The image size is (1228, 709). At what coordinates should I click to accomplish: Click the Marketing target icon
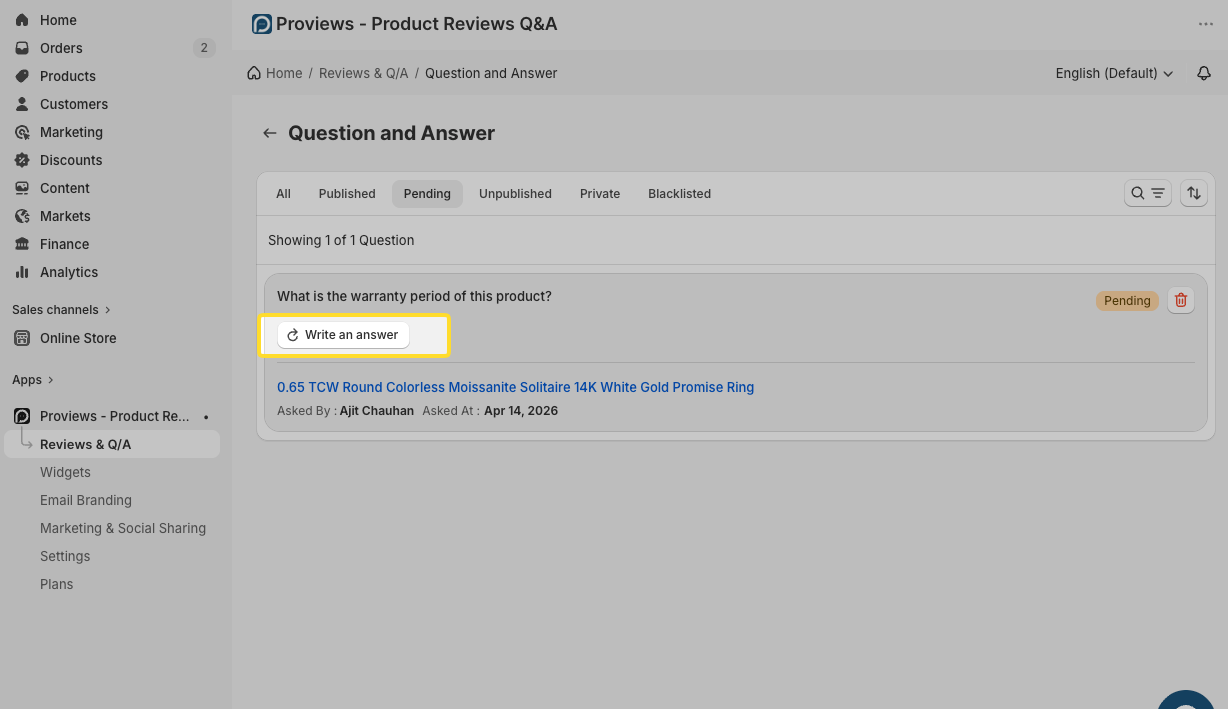[22, 132]
